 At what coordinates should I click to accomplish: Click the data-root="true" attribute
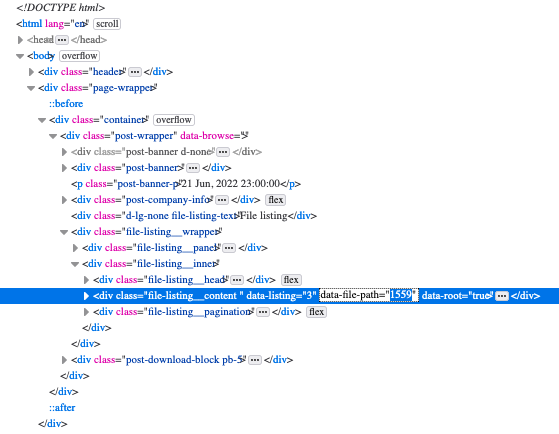pyautogui.click(x=457, y=296)
